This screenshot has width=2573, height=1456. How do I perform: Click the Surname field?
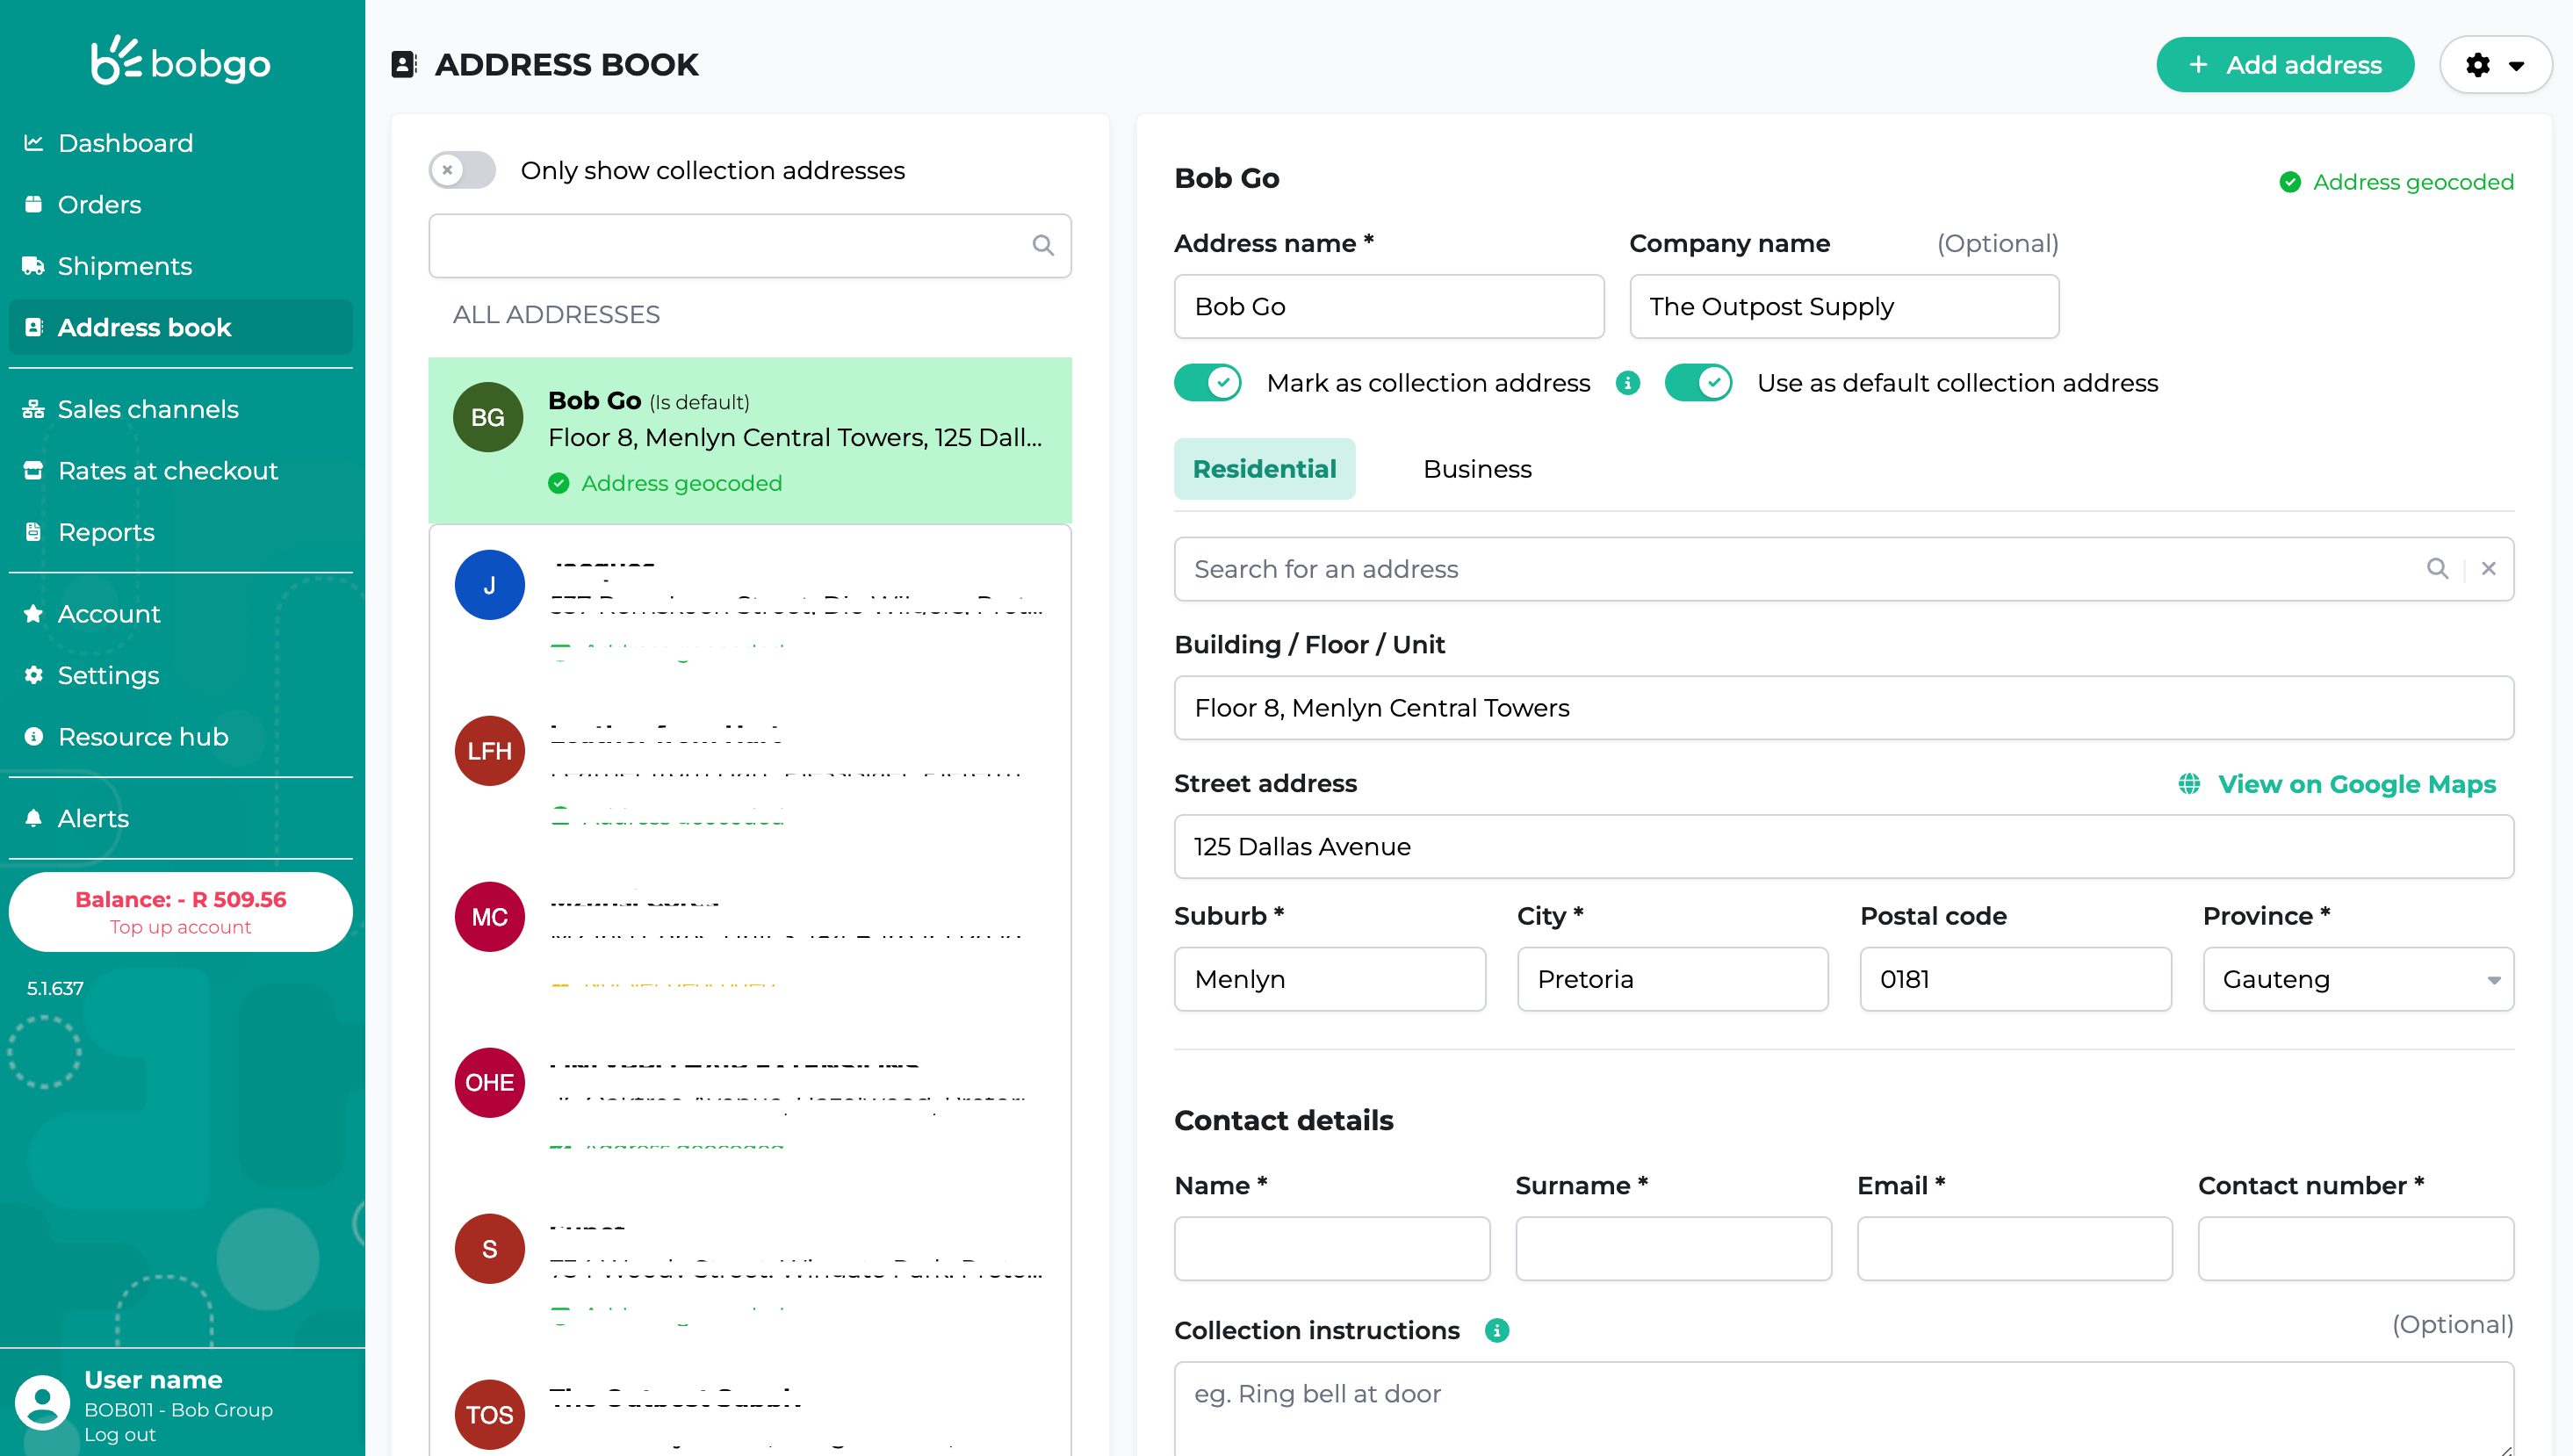pyautogui.click(x=1673, y=1249)
